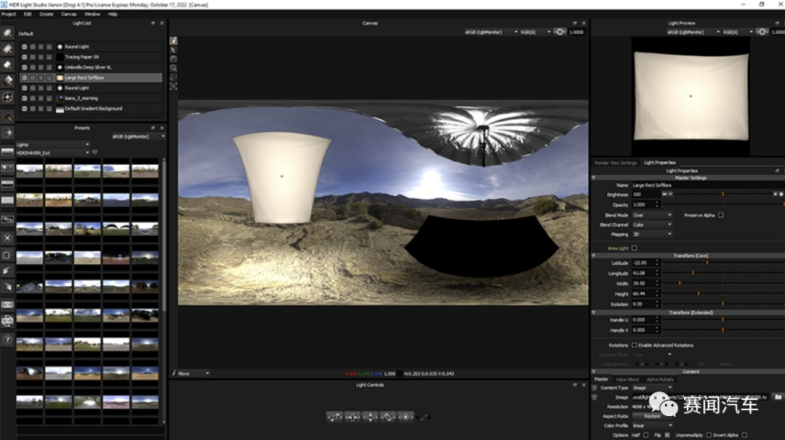The image size is (785, 440).
Task: Select the Large Rect Softbox light in list
Action: [x=86, y=77]
